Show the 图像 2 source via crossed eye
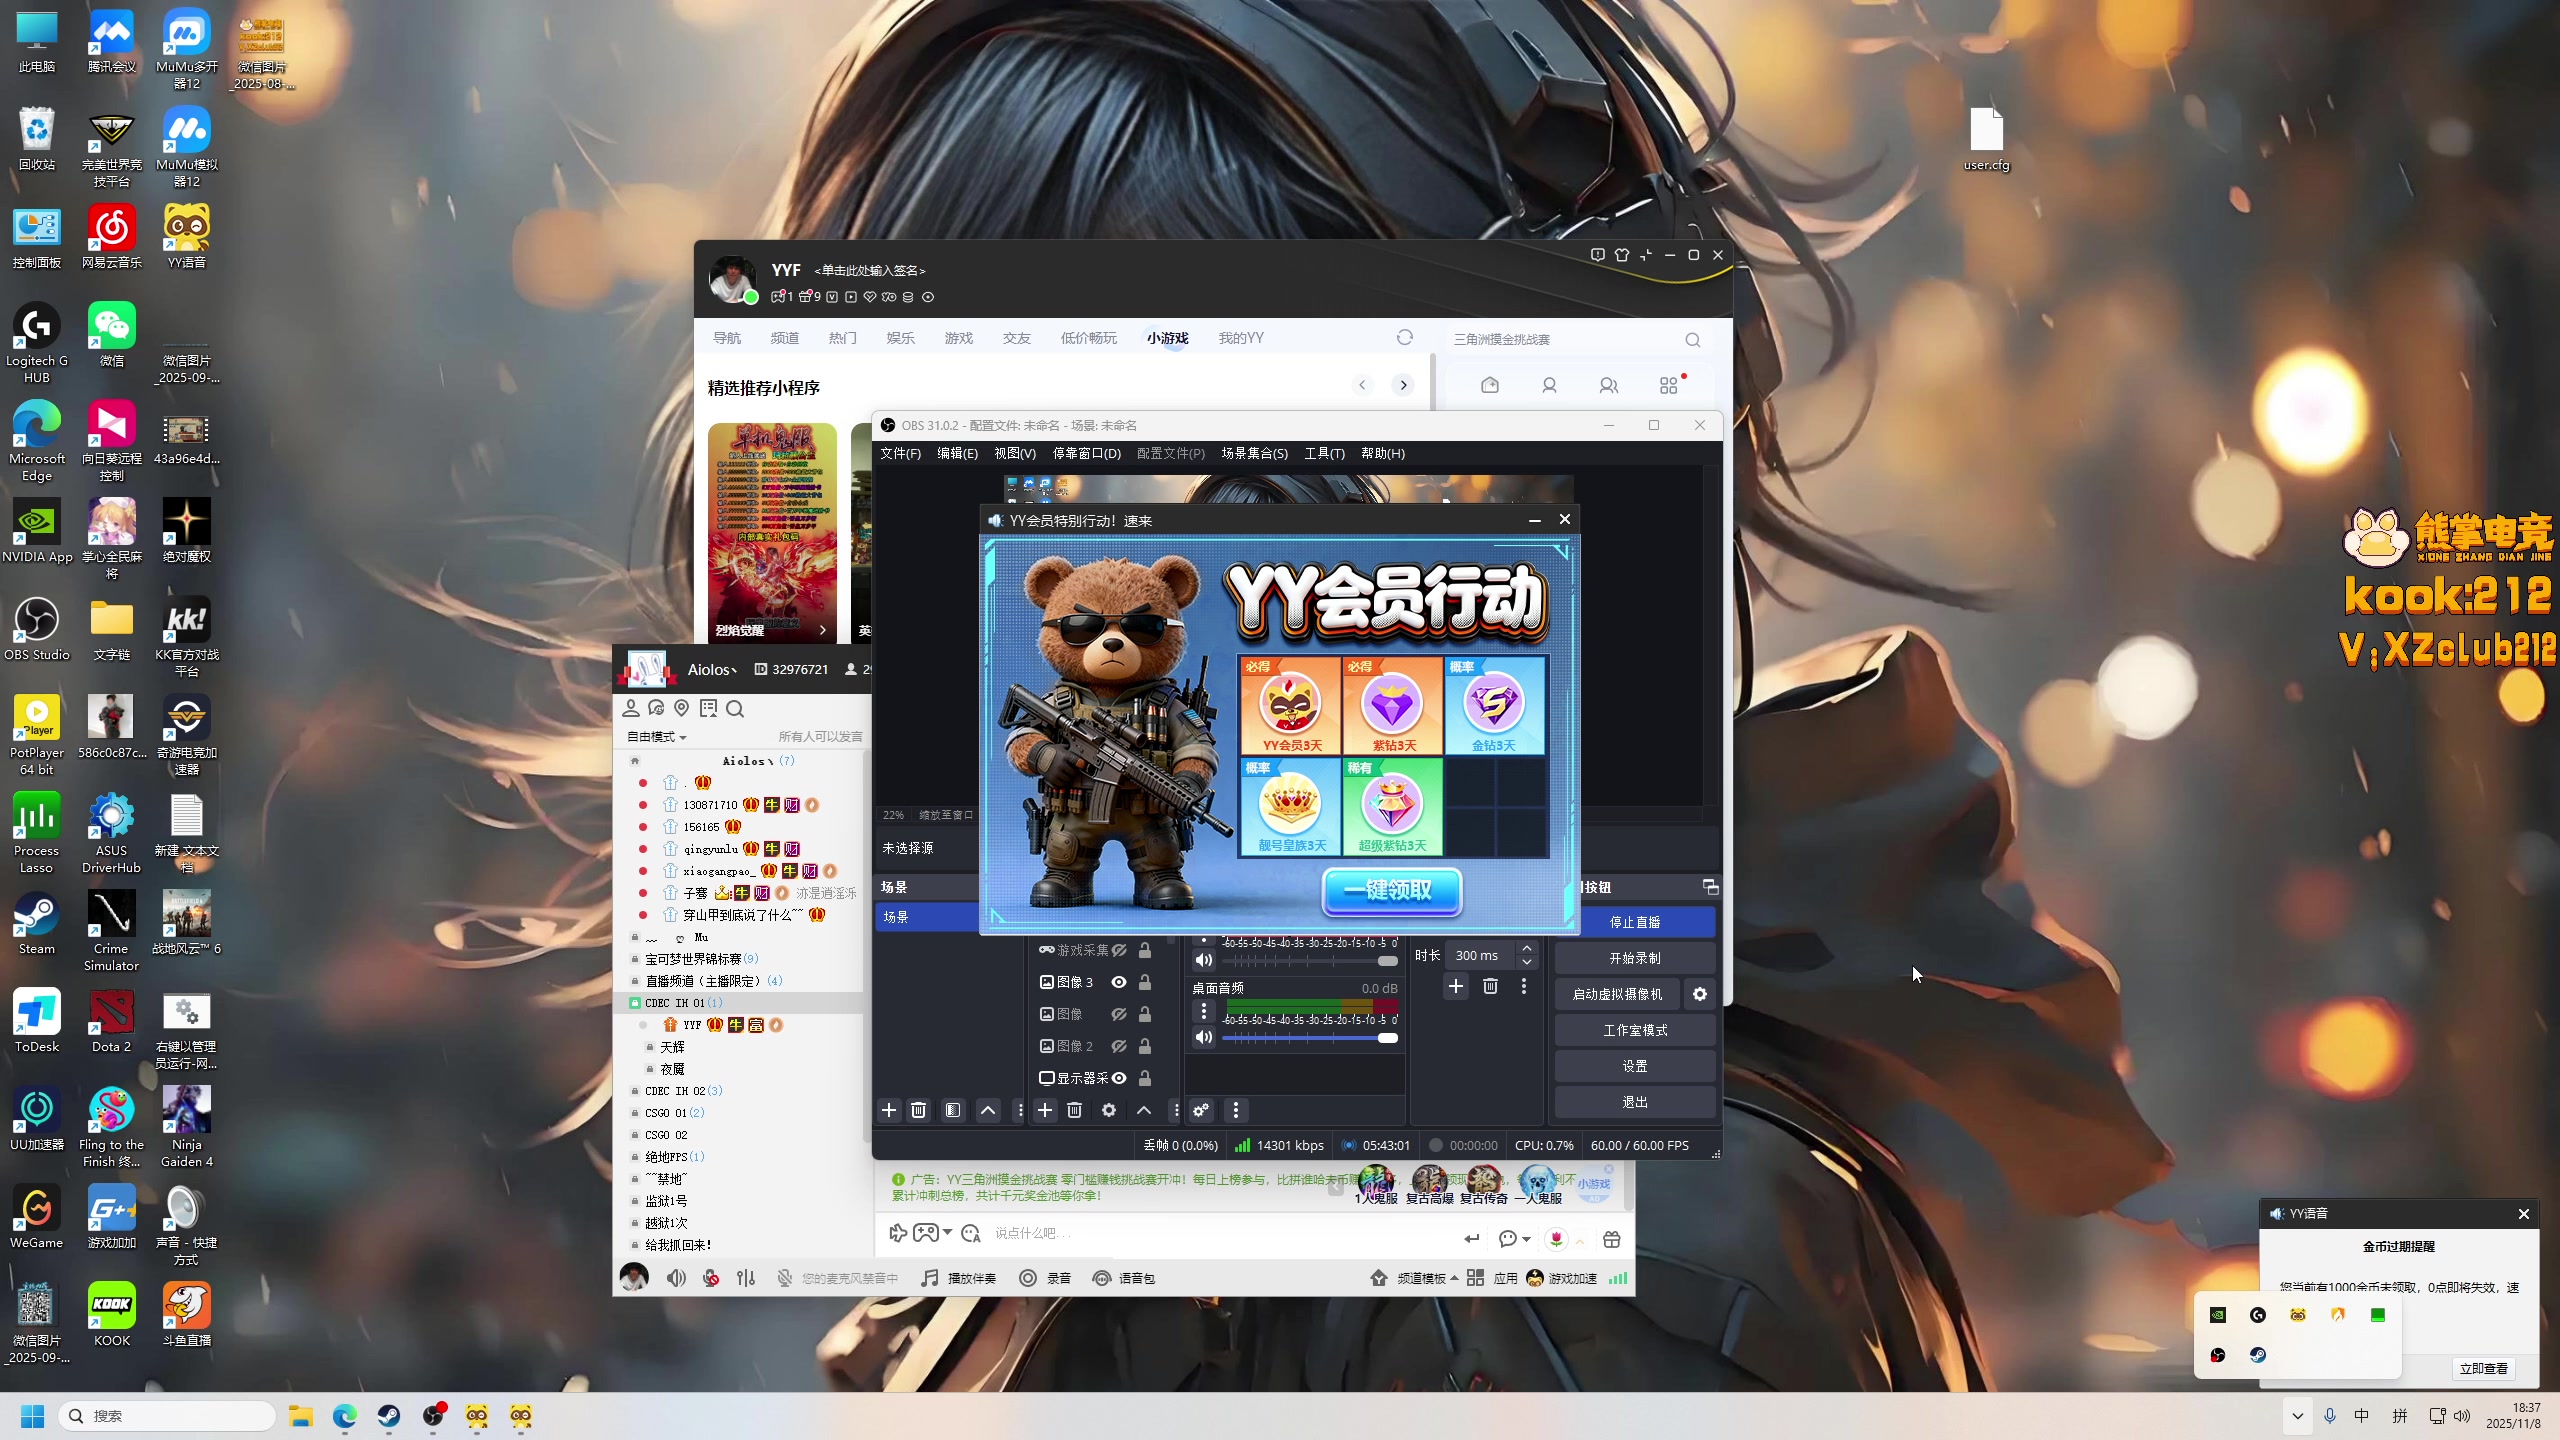2560x1440 pixels. [x=1119, y=1046]
